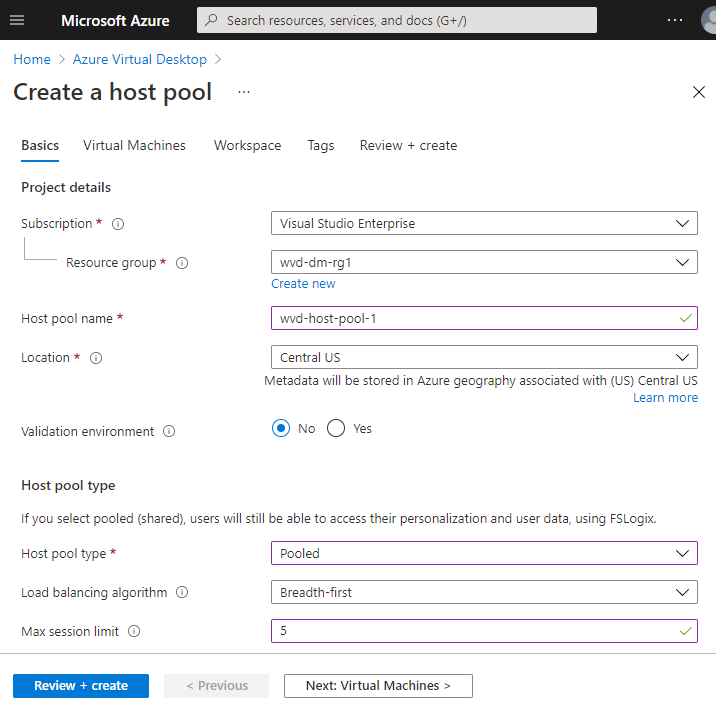Click the Host pool name field

pyautogui.click(x=484, y=318)
